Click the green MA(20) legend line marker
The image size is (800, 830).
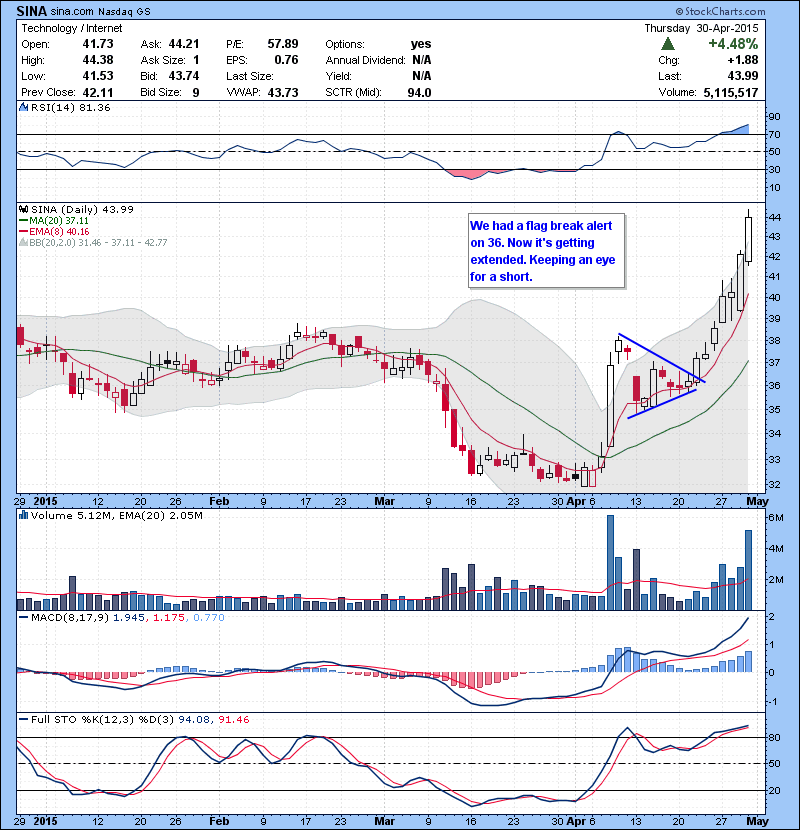[x=23, y=221]
